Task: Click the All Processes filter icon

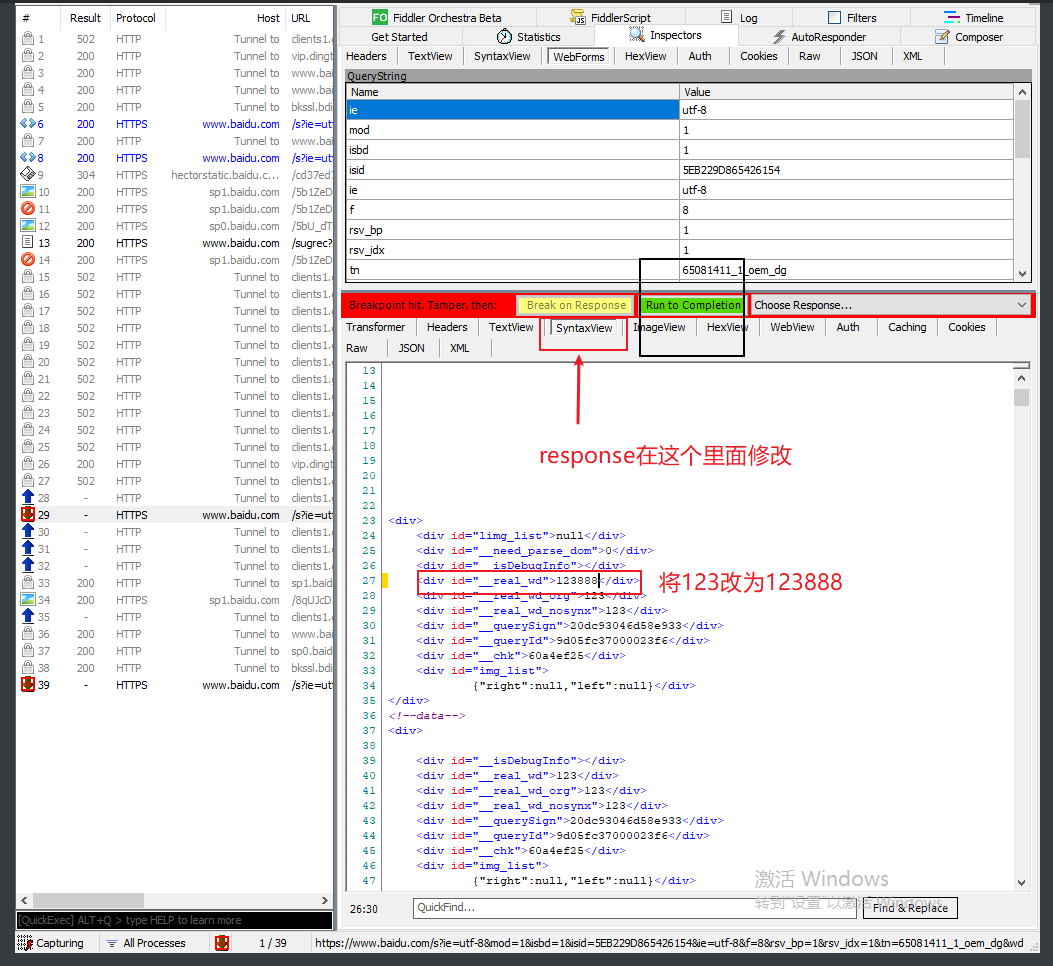Action: point(111,943)
